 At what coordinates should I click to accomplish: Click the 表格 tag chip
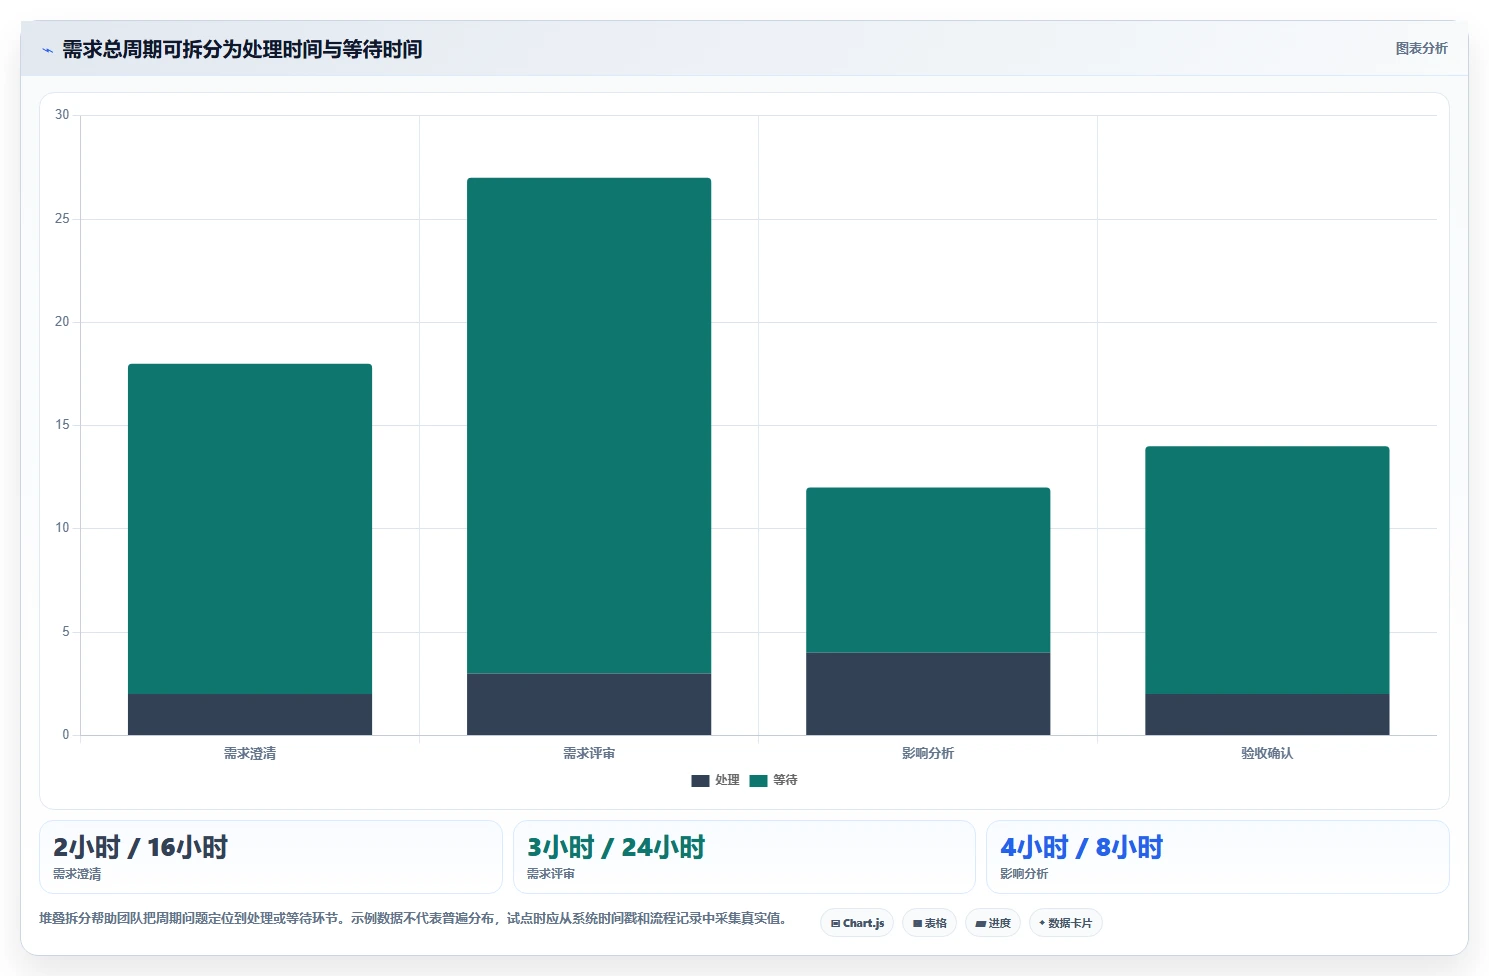point(929,923)
